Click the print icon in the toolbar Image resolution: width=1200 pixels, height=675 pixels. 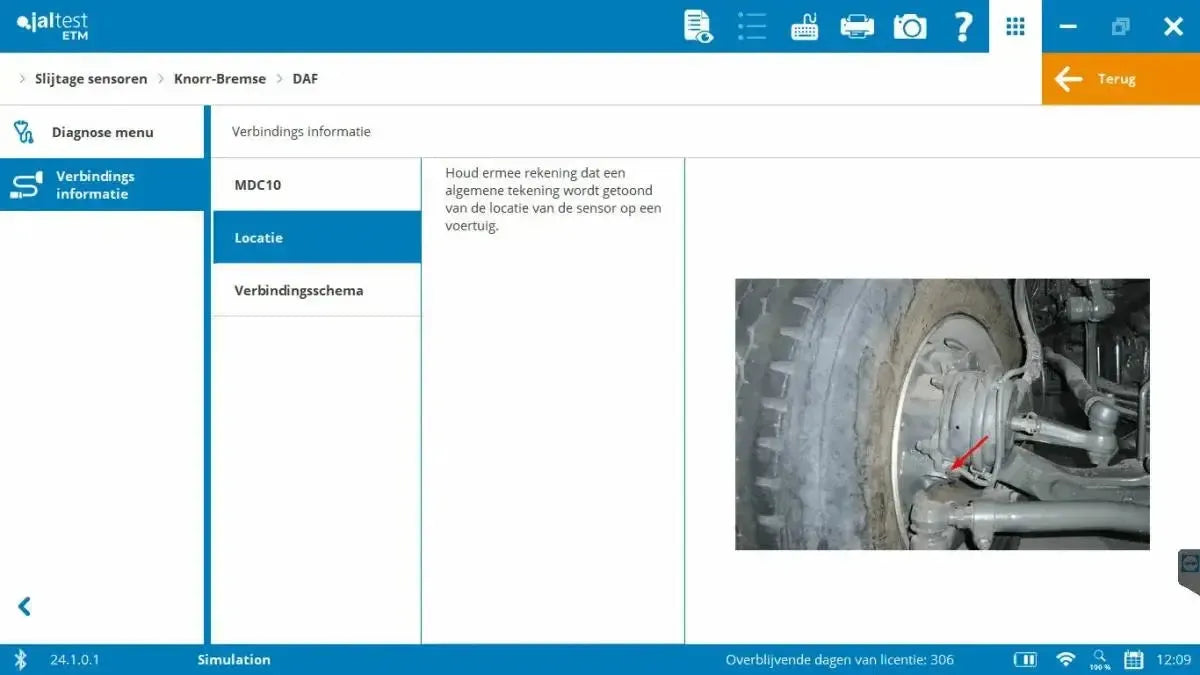tap(858, 26)
